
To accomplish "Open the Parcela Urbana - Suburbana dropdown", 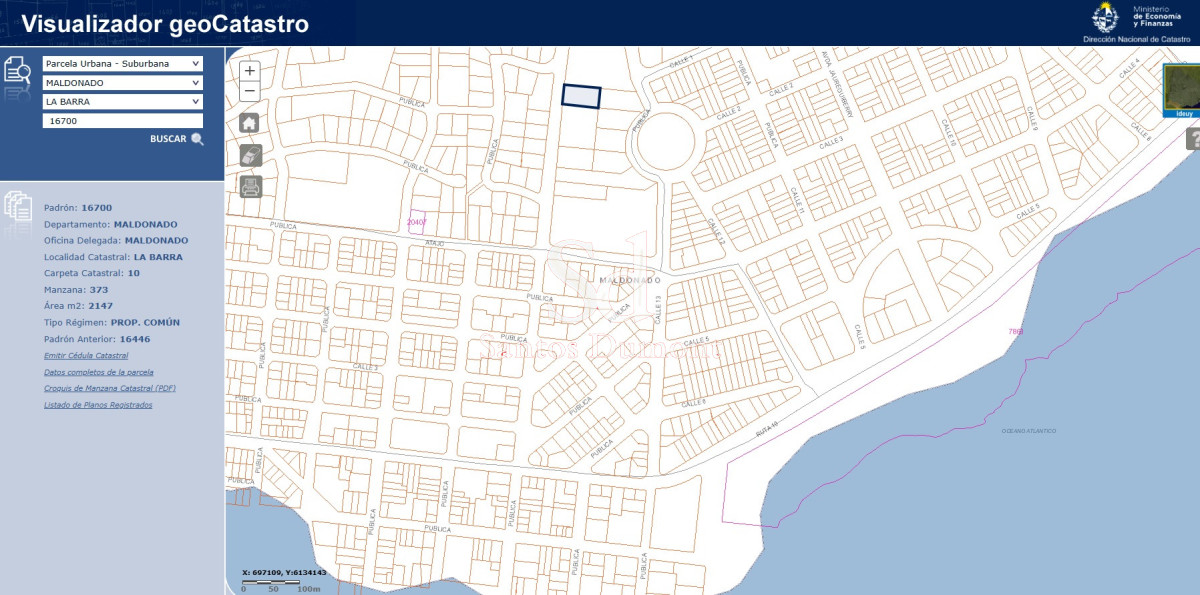I will click(x=123, y=63).
